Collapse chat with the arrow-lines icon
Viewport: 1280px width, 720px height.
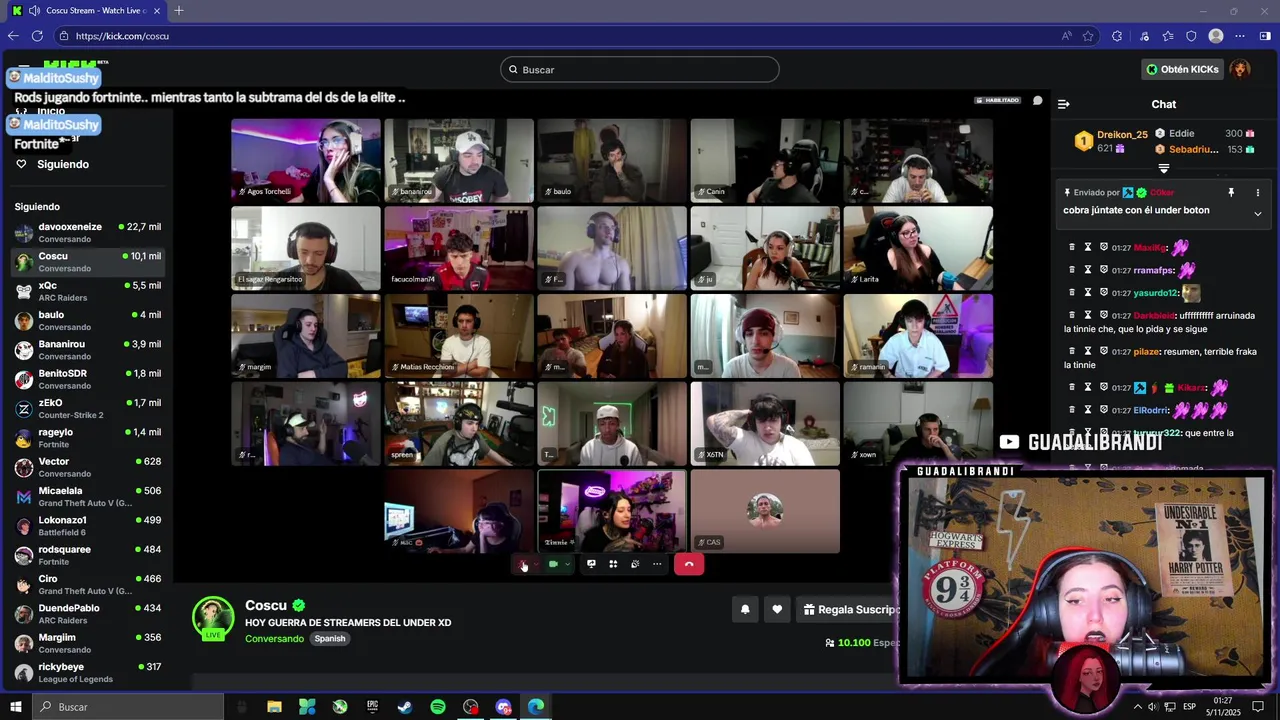click(1064, 104)
